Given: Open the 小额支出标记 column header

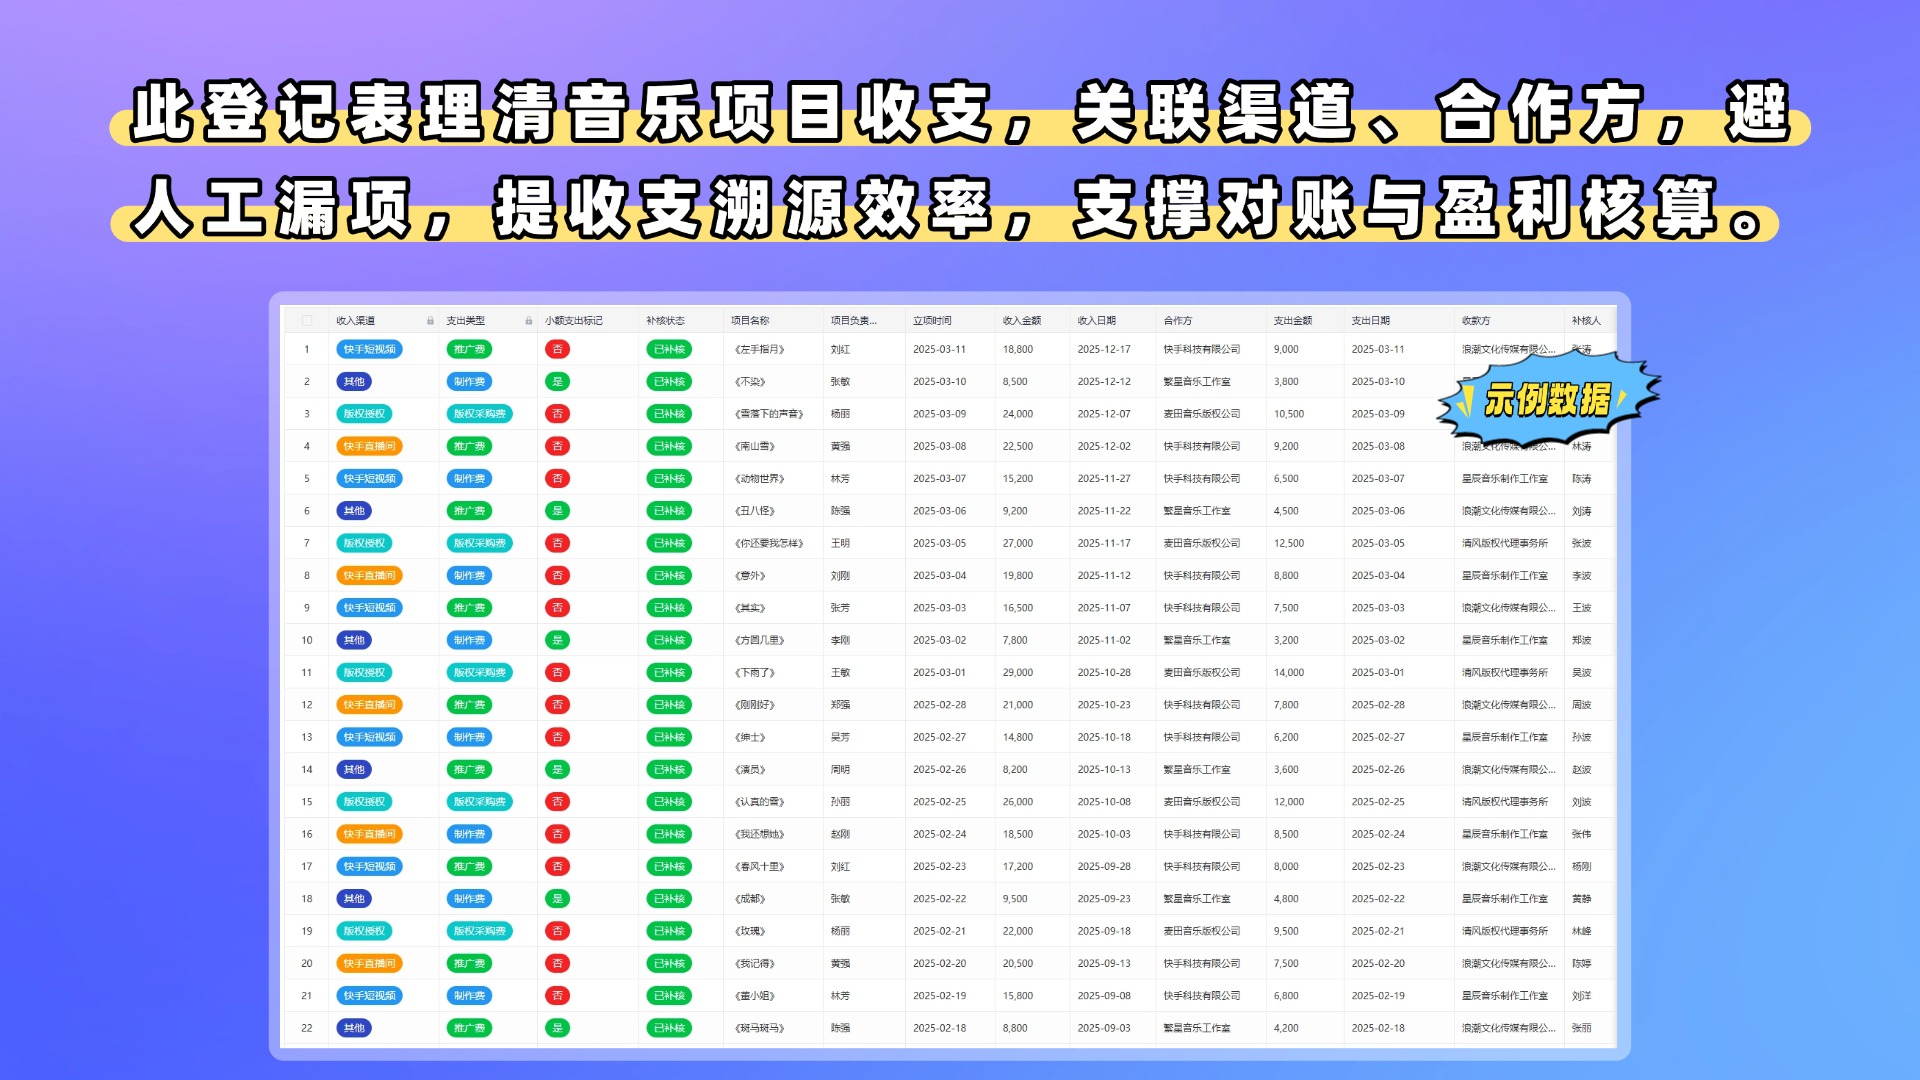Looking at the screenshot, I should tap(574, 321).
